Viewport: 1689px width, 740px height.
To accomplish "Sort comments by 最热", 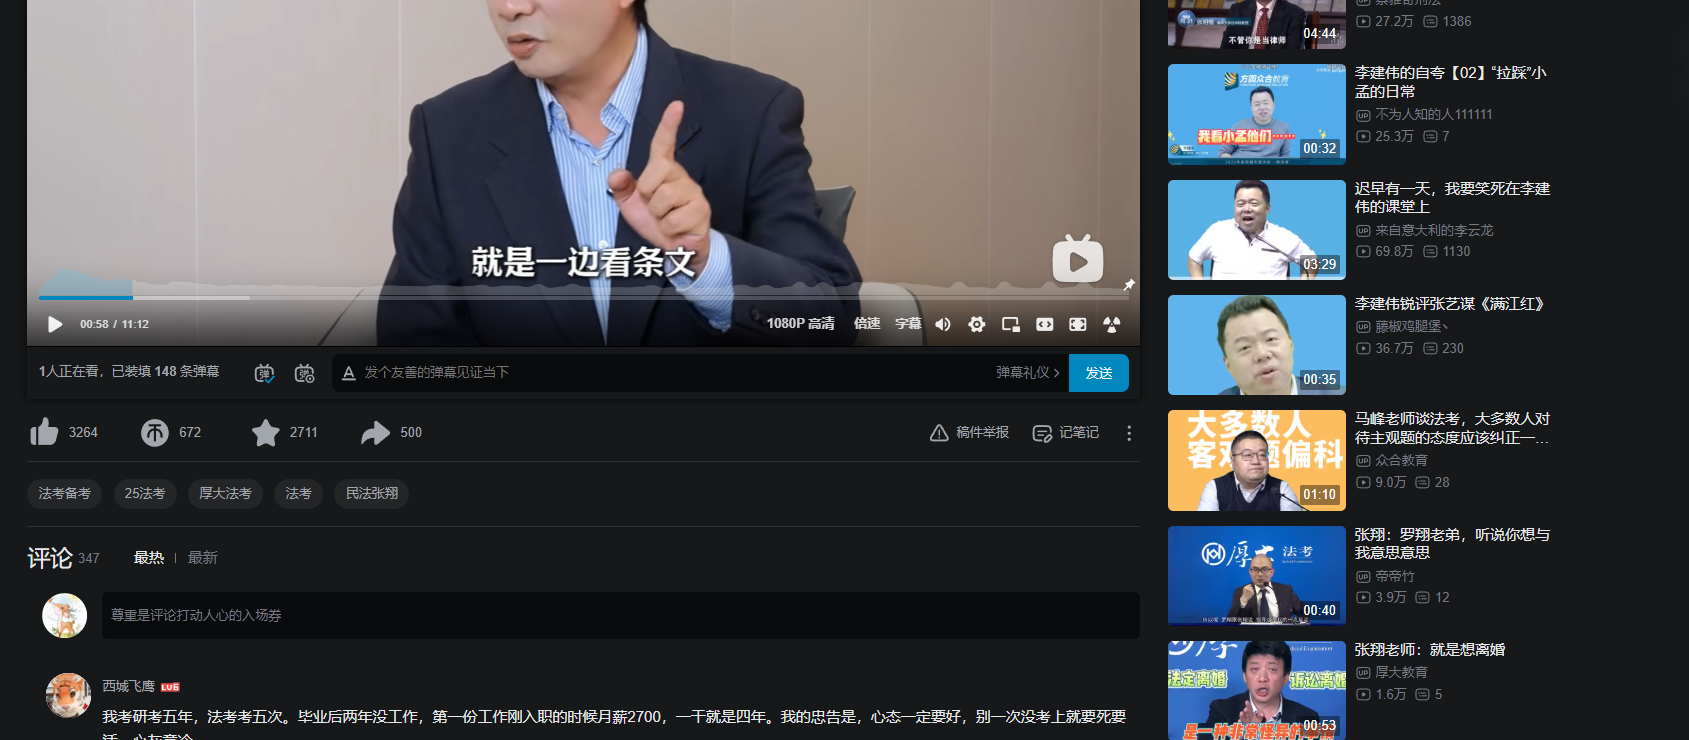I will (149, 558).
